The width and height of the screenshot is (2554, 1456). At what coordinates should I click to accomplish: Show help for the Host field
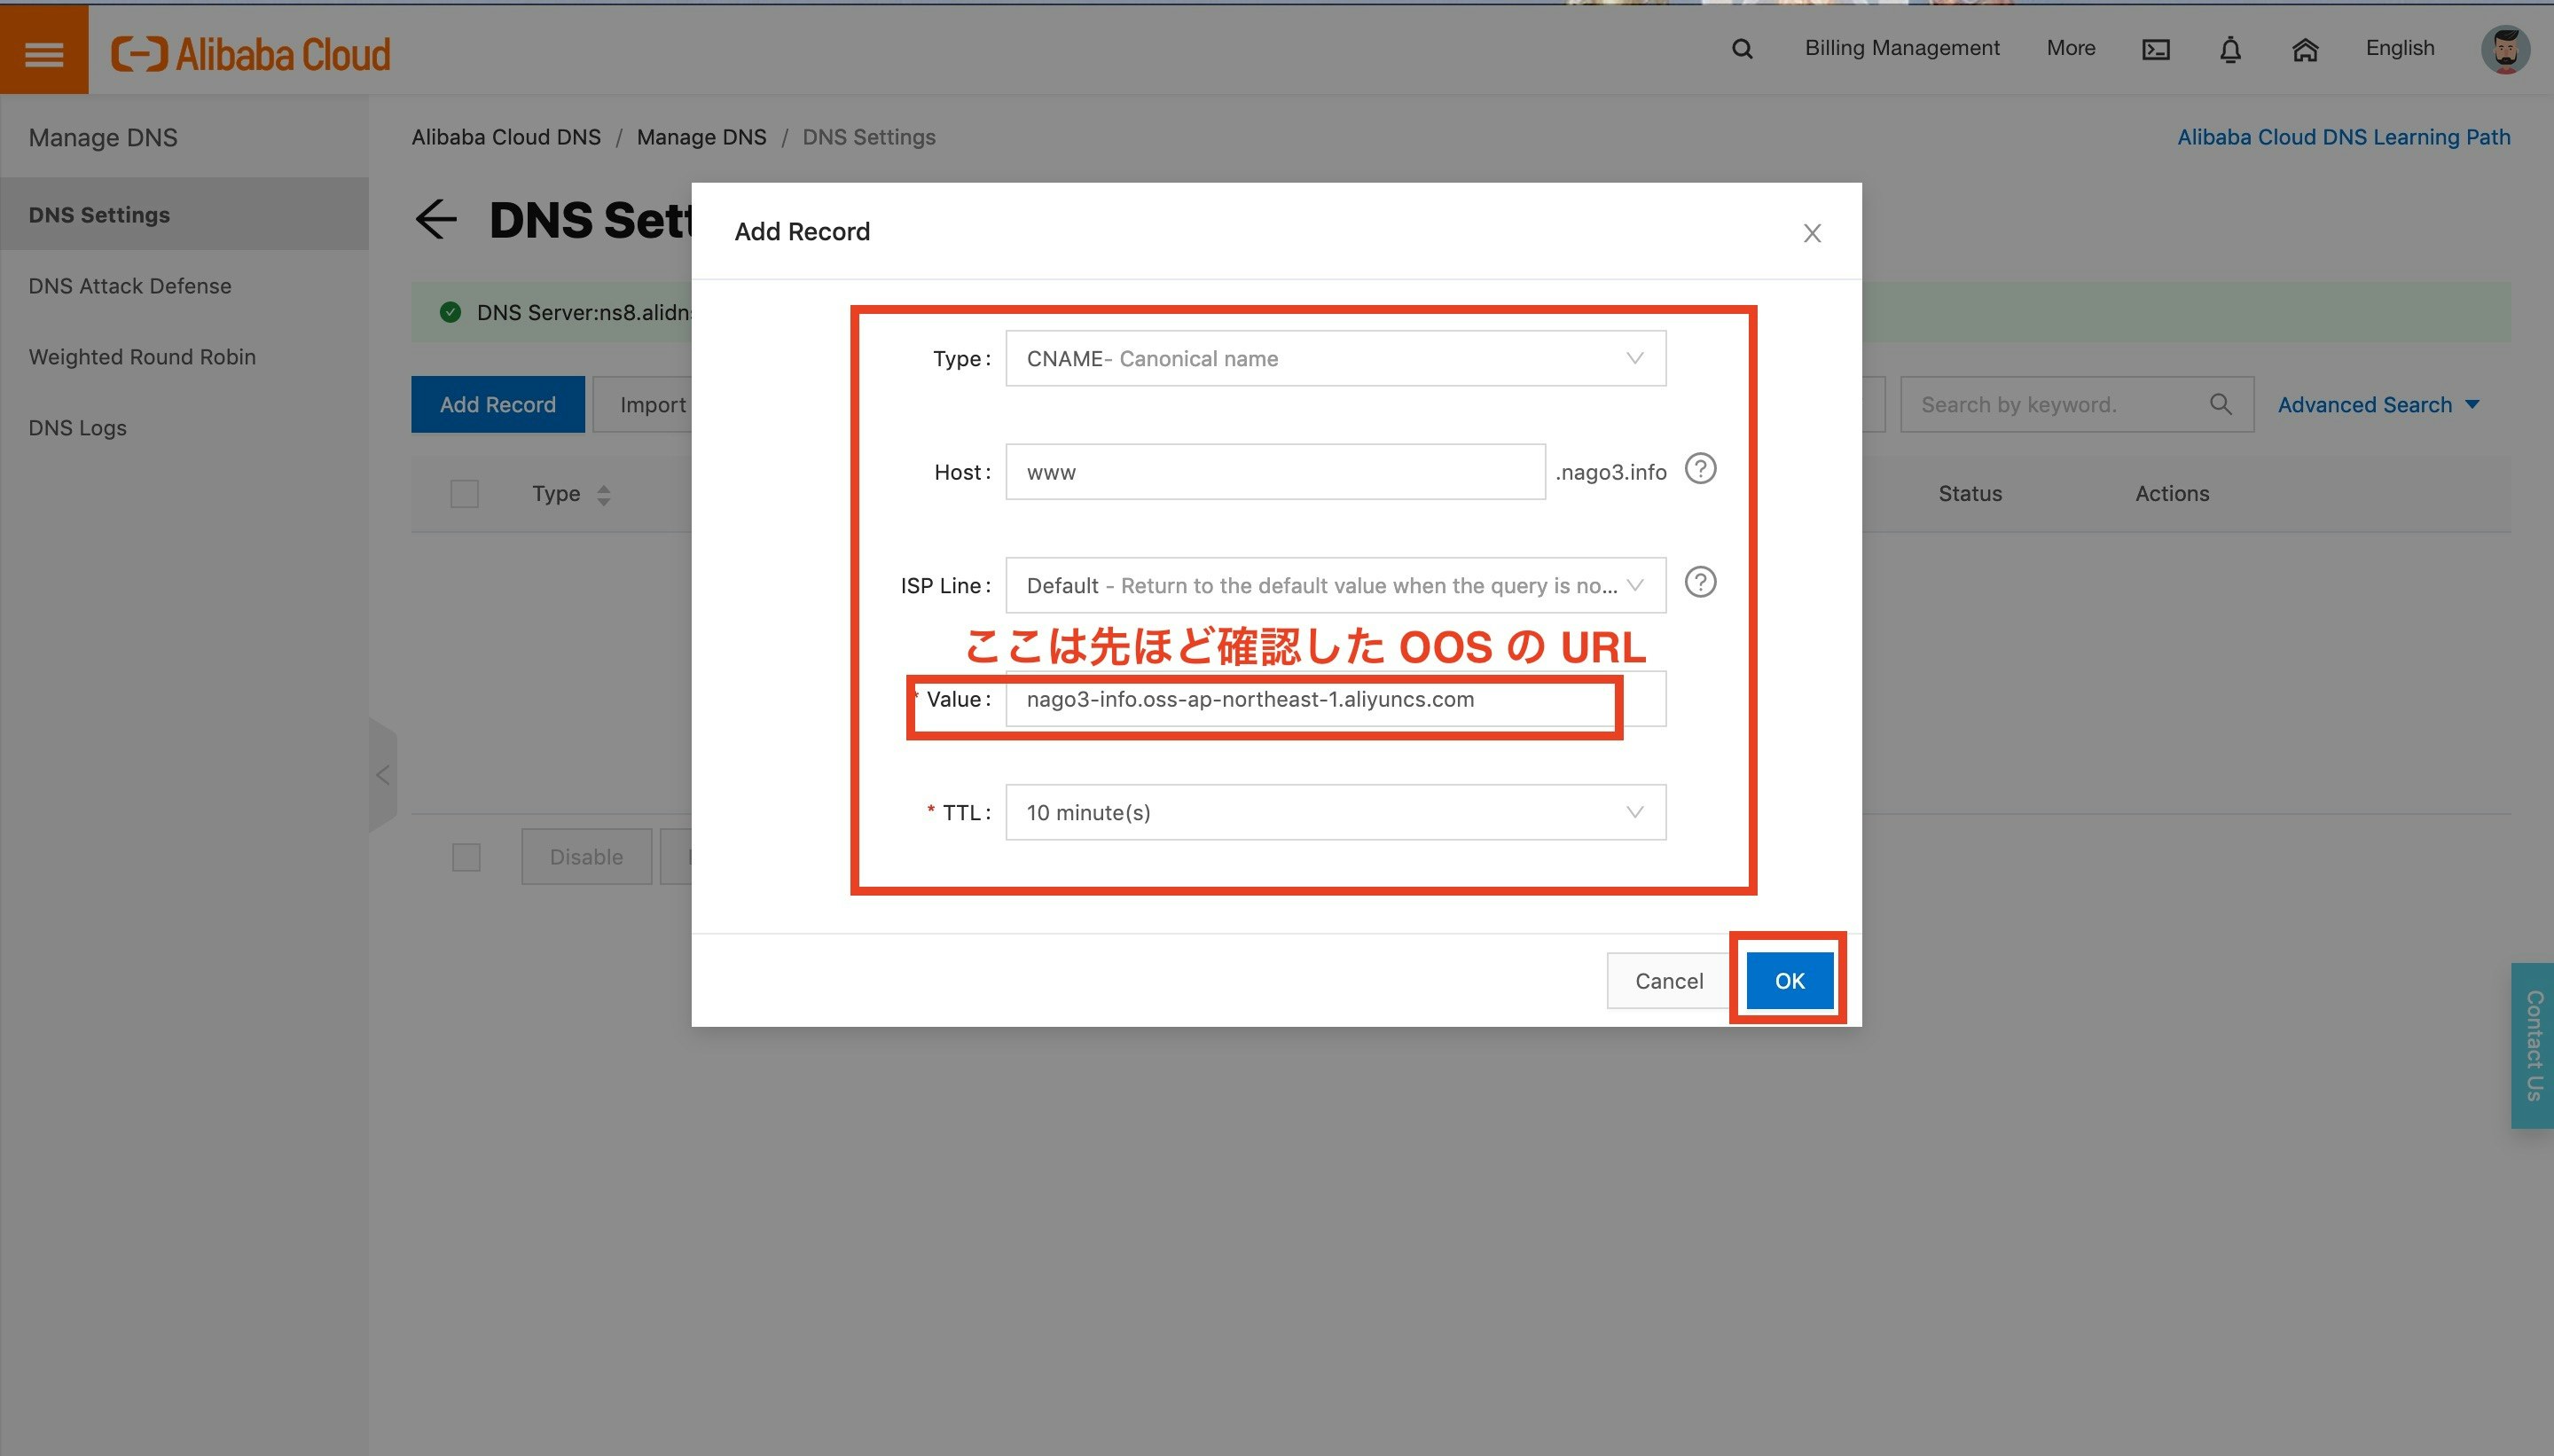[1700, 469]
